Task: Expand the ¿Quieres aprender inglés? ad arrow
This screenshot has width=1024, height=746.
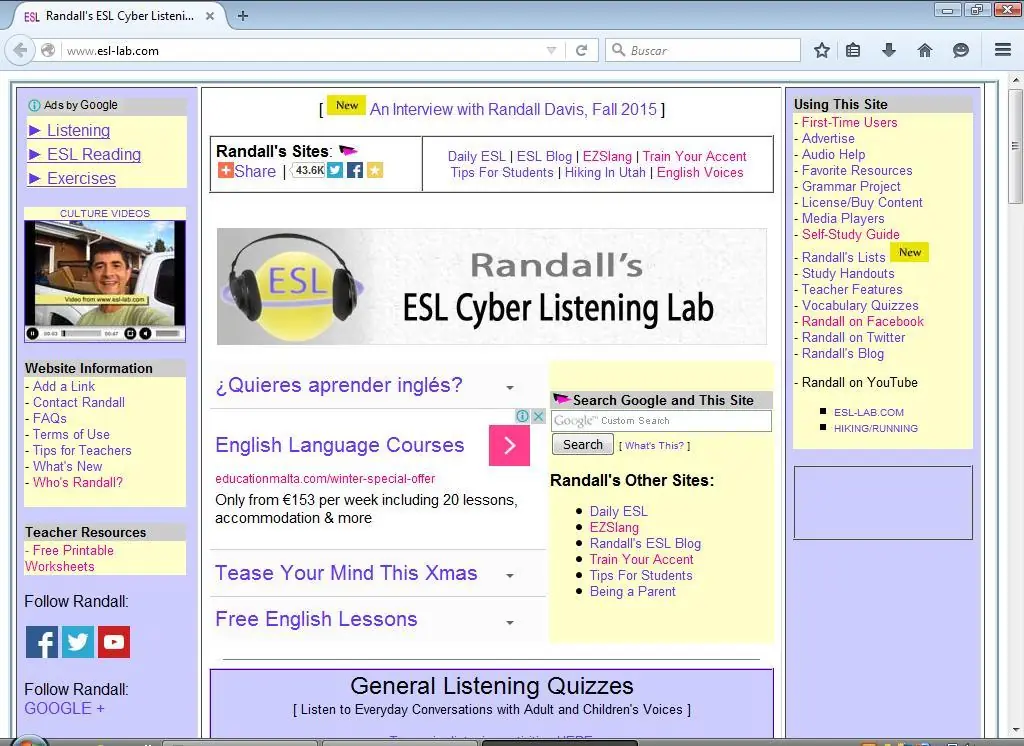Action: tap(509, 387)
